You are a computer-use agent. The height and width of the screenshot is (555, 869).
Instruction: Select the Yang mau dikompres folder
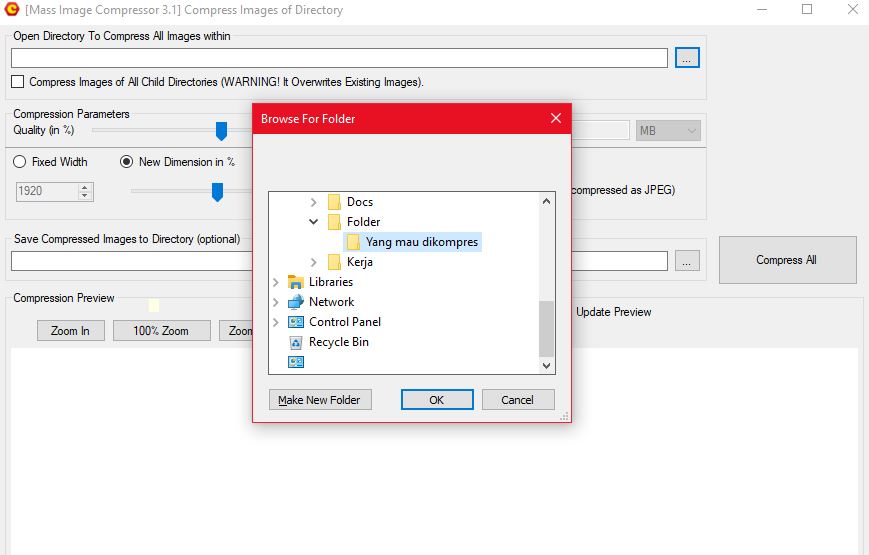click(422, 242)
